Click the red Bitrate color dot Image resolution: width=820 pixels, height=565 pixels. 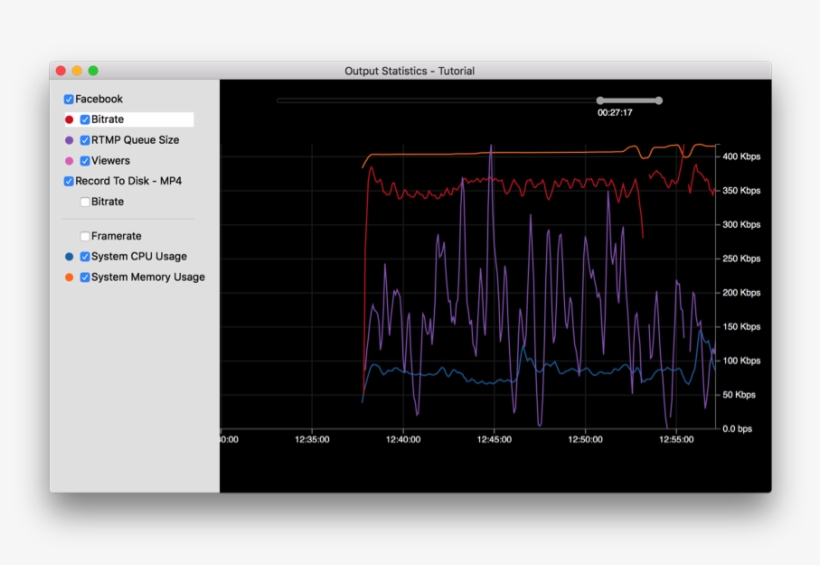[69, 120]
